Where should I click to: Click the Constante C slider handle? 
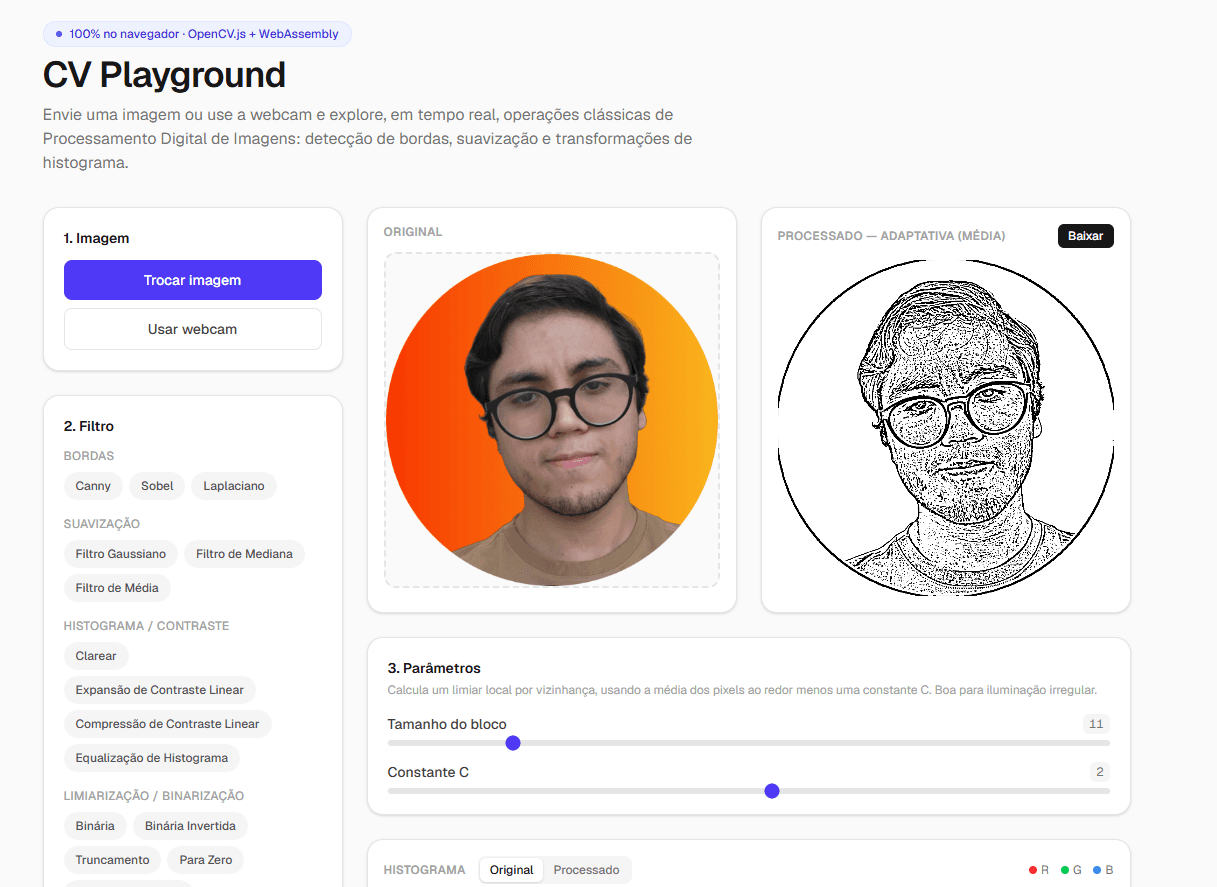click(772, 791)
